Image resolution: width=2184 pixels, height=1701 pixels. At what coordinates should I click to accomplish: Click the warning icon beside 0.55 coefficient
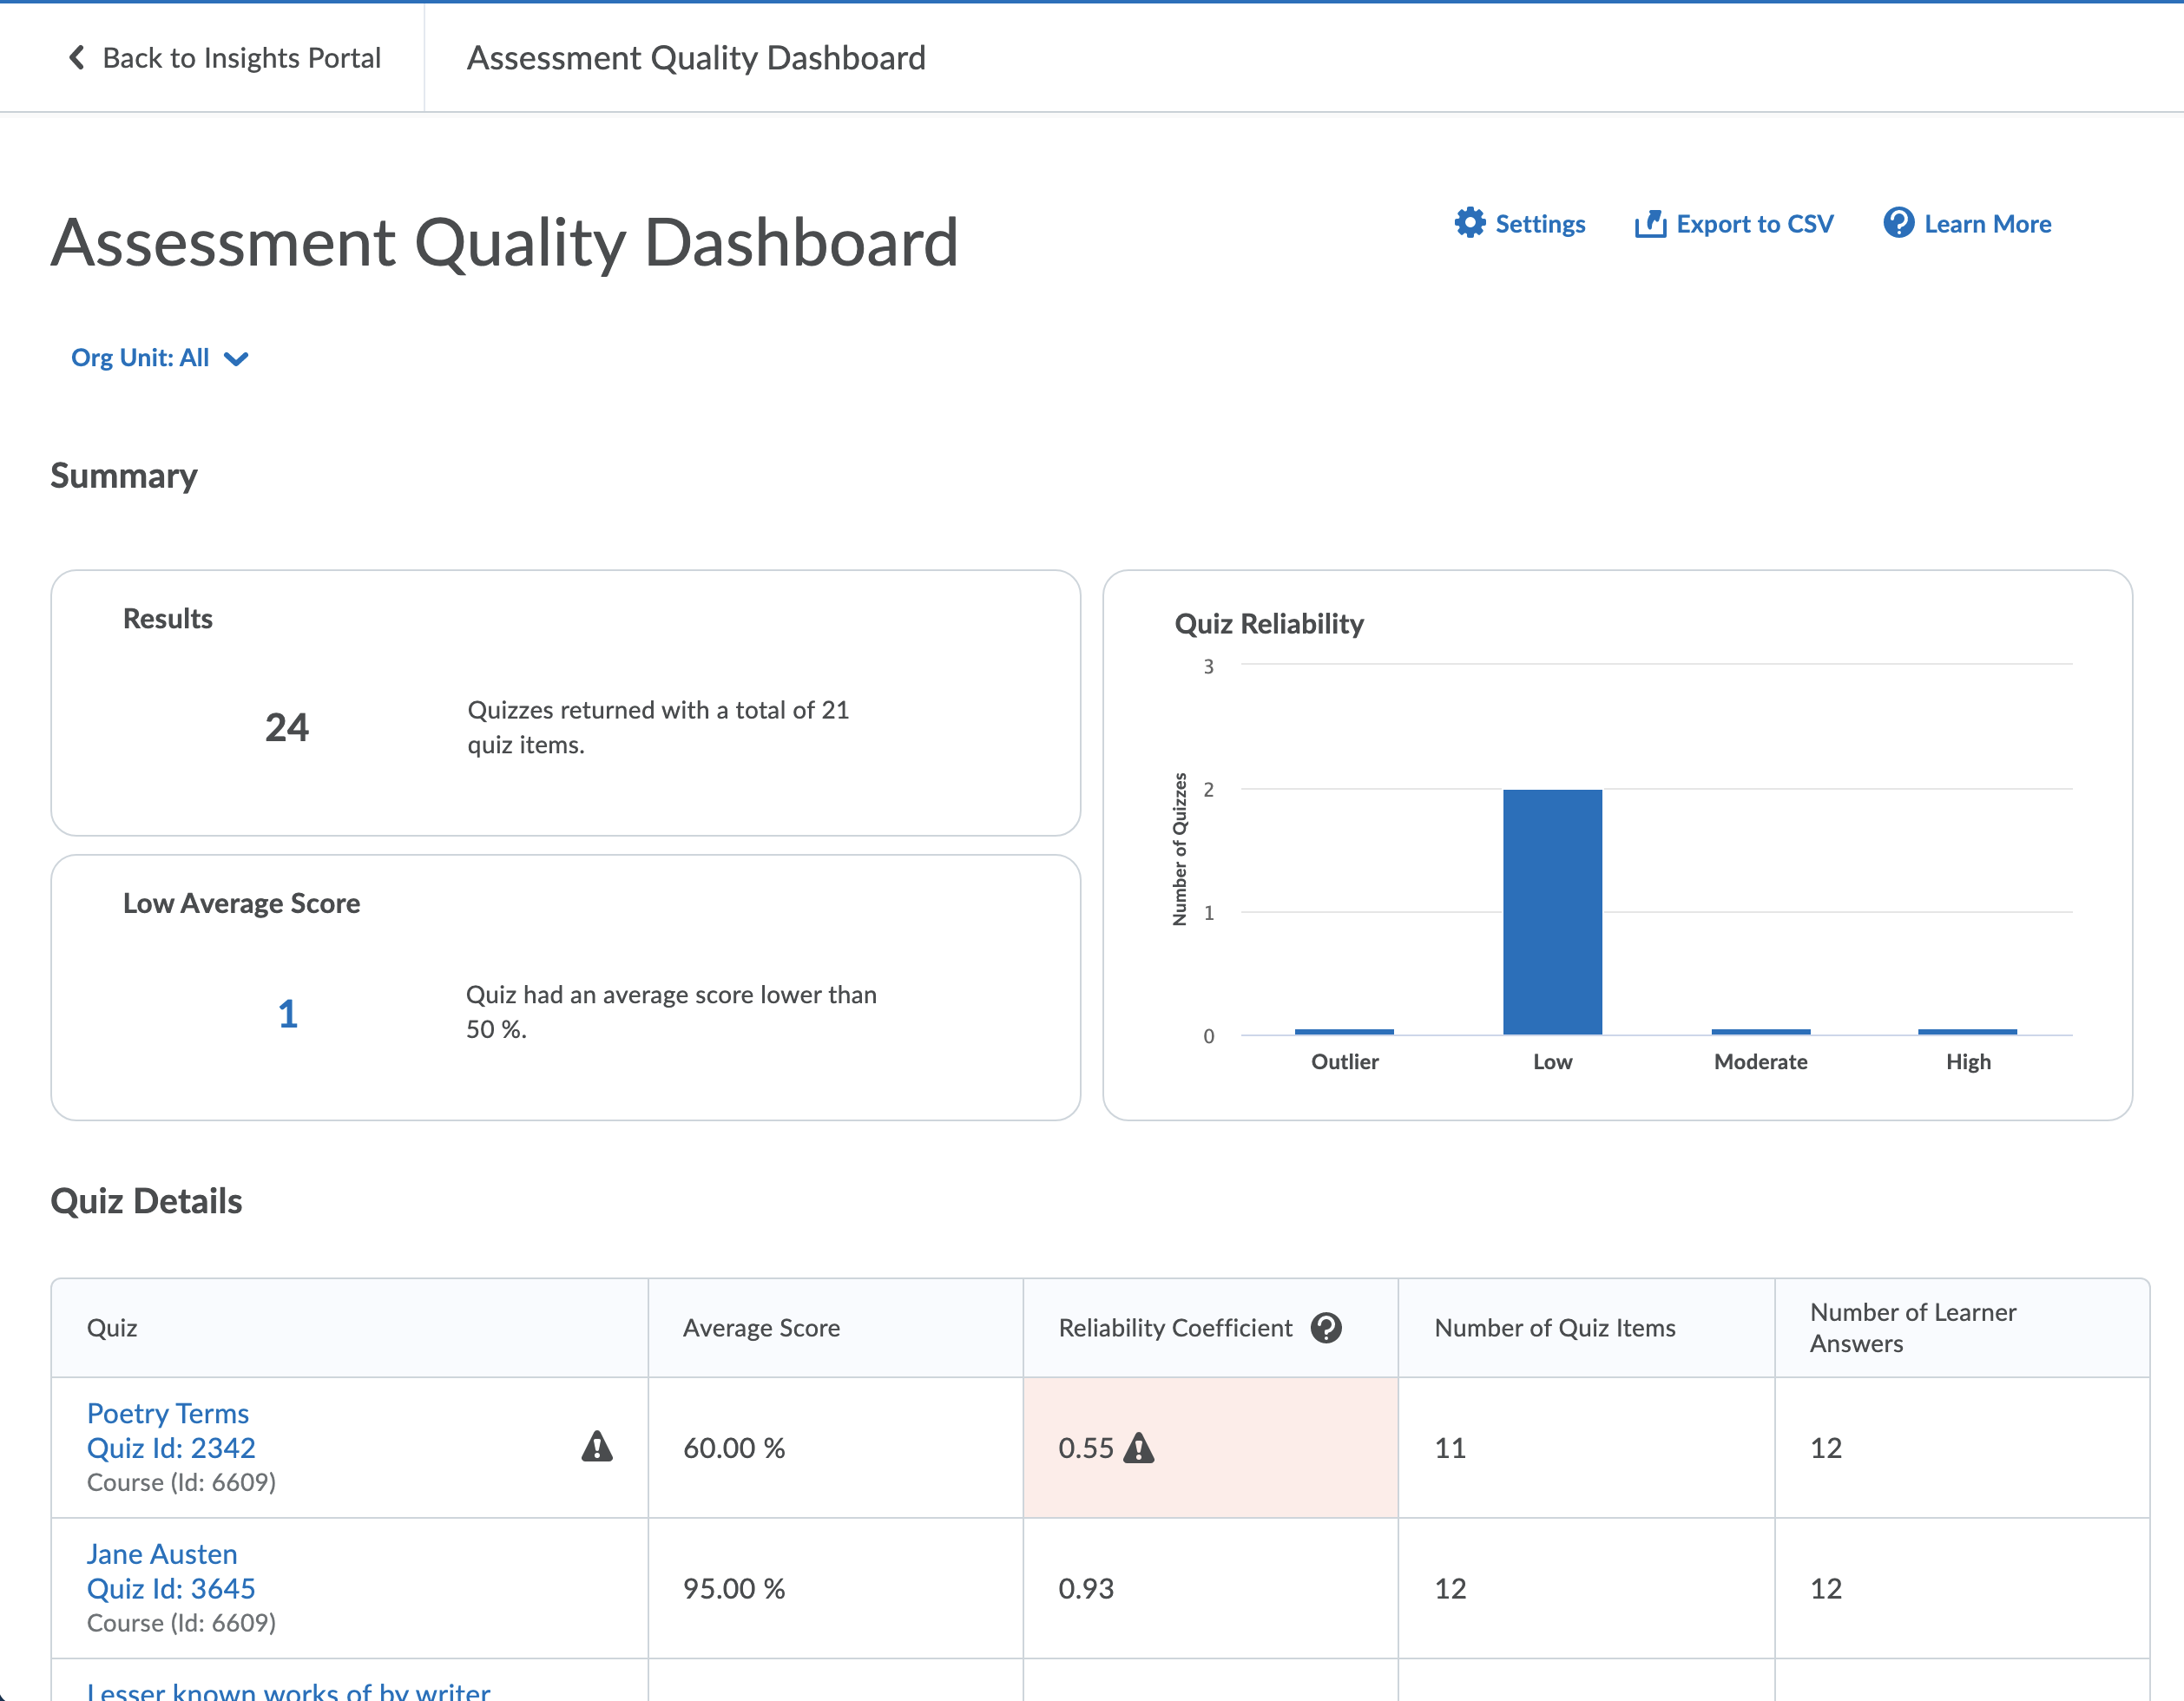pyautogui.click(x=1139, y=1448)
